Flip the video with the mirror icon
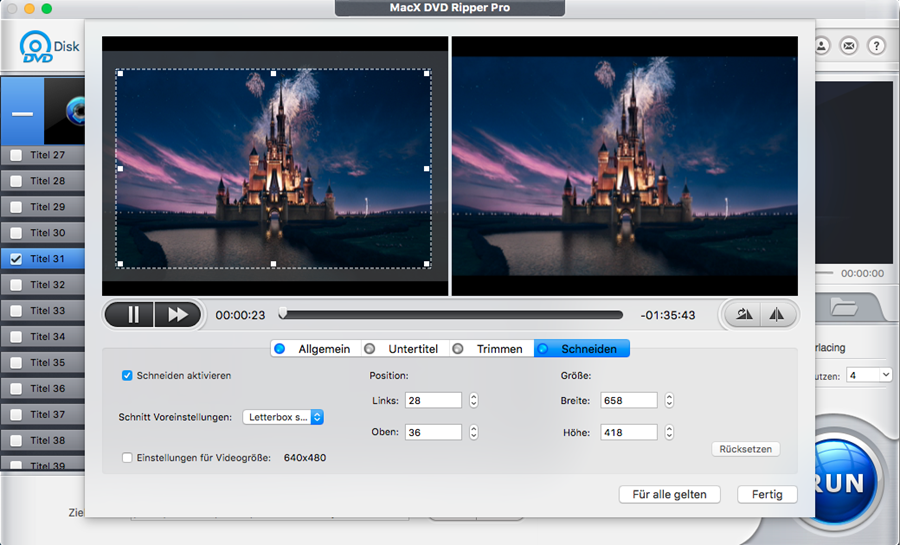This screenshot has height=545, width=900. [777, 314]
